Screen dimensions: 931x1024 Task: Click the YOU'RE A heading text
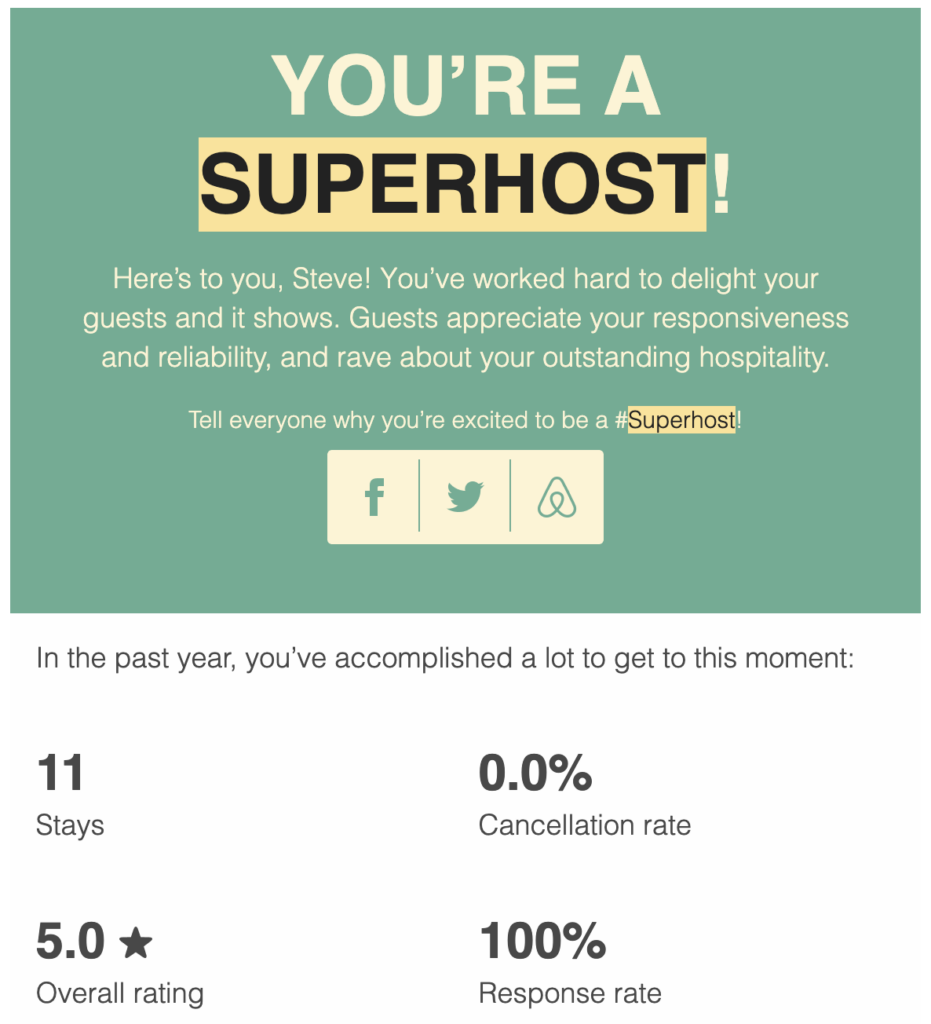pos(466,86)
